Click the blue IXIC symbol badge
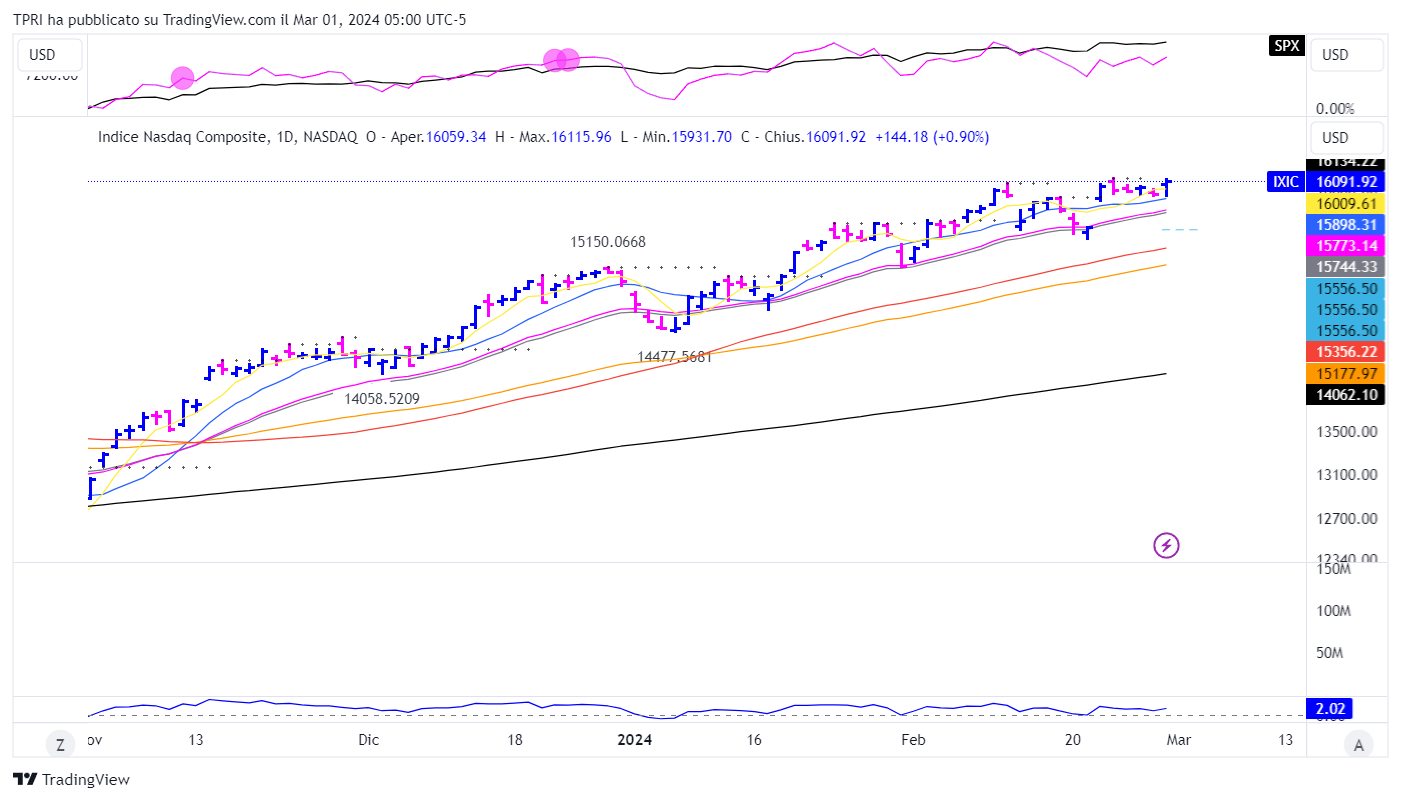 (x=1285, y=182)
